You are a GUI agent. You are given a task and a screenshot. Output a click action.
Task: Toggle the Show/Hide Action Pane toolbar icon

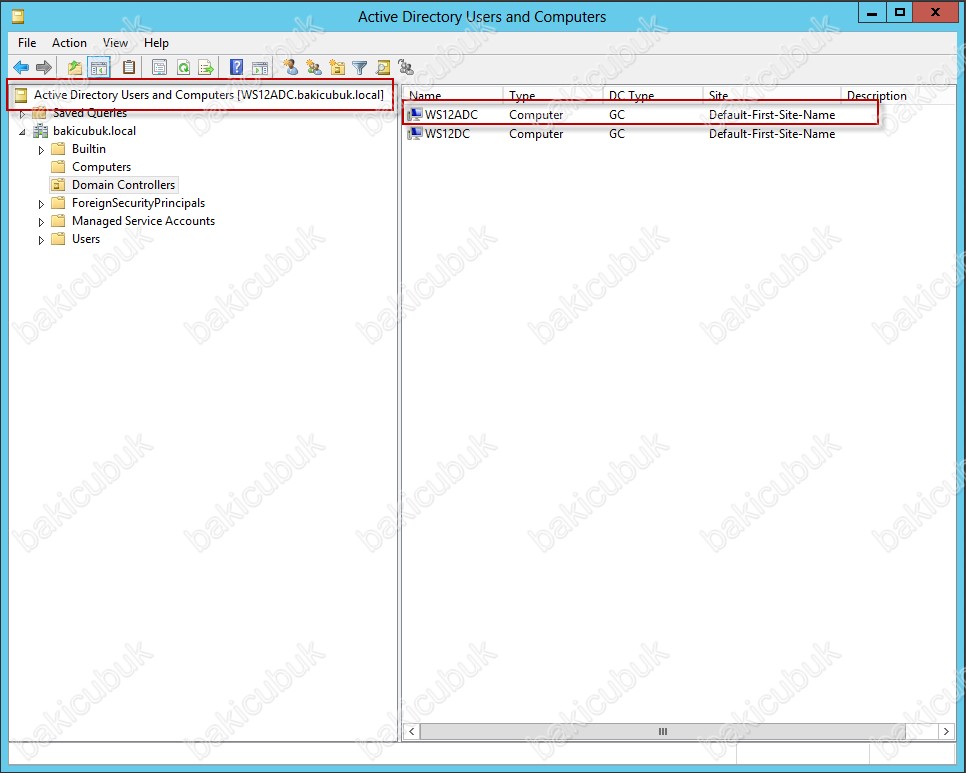[x=260, y=67]
